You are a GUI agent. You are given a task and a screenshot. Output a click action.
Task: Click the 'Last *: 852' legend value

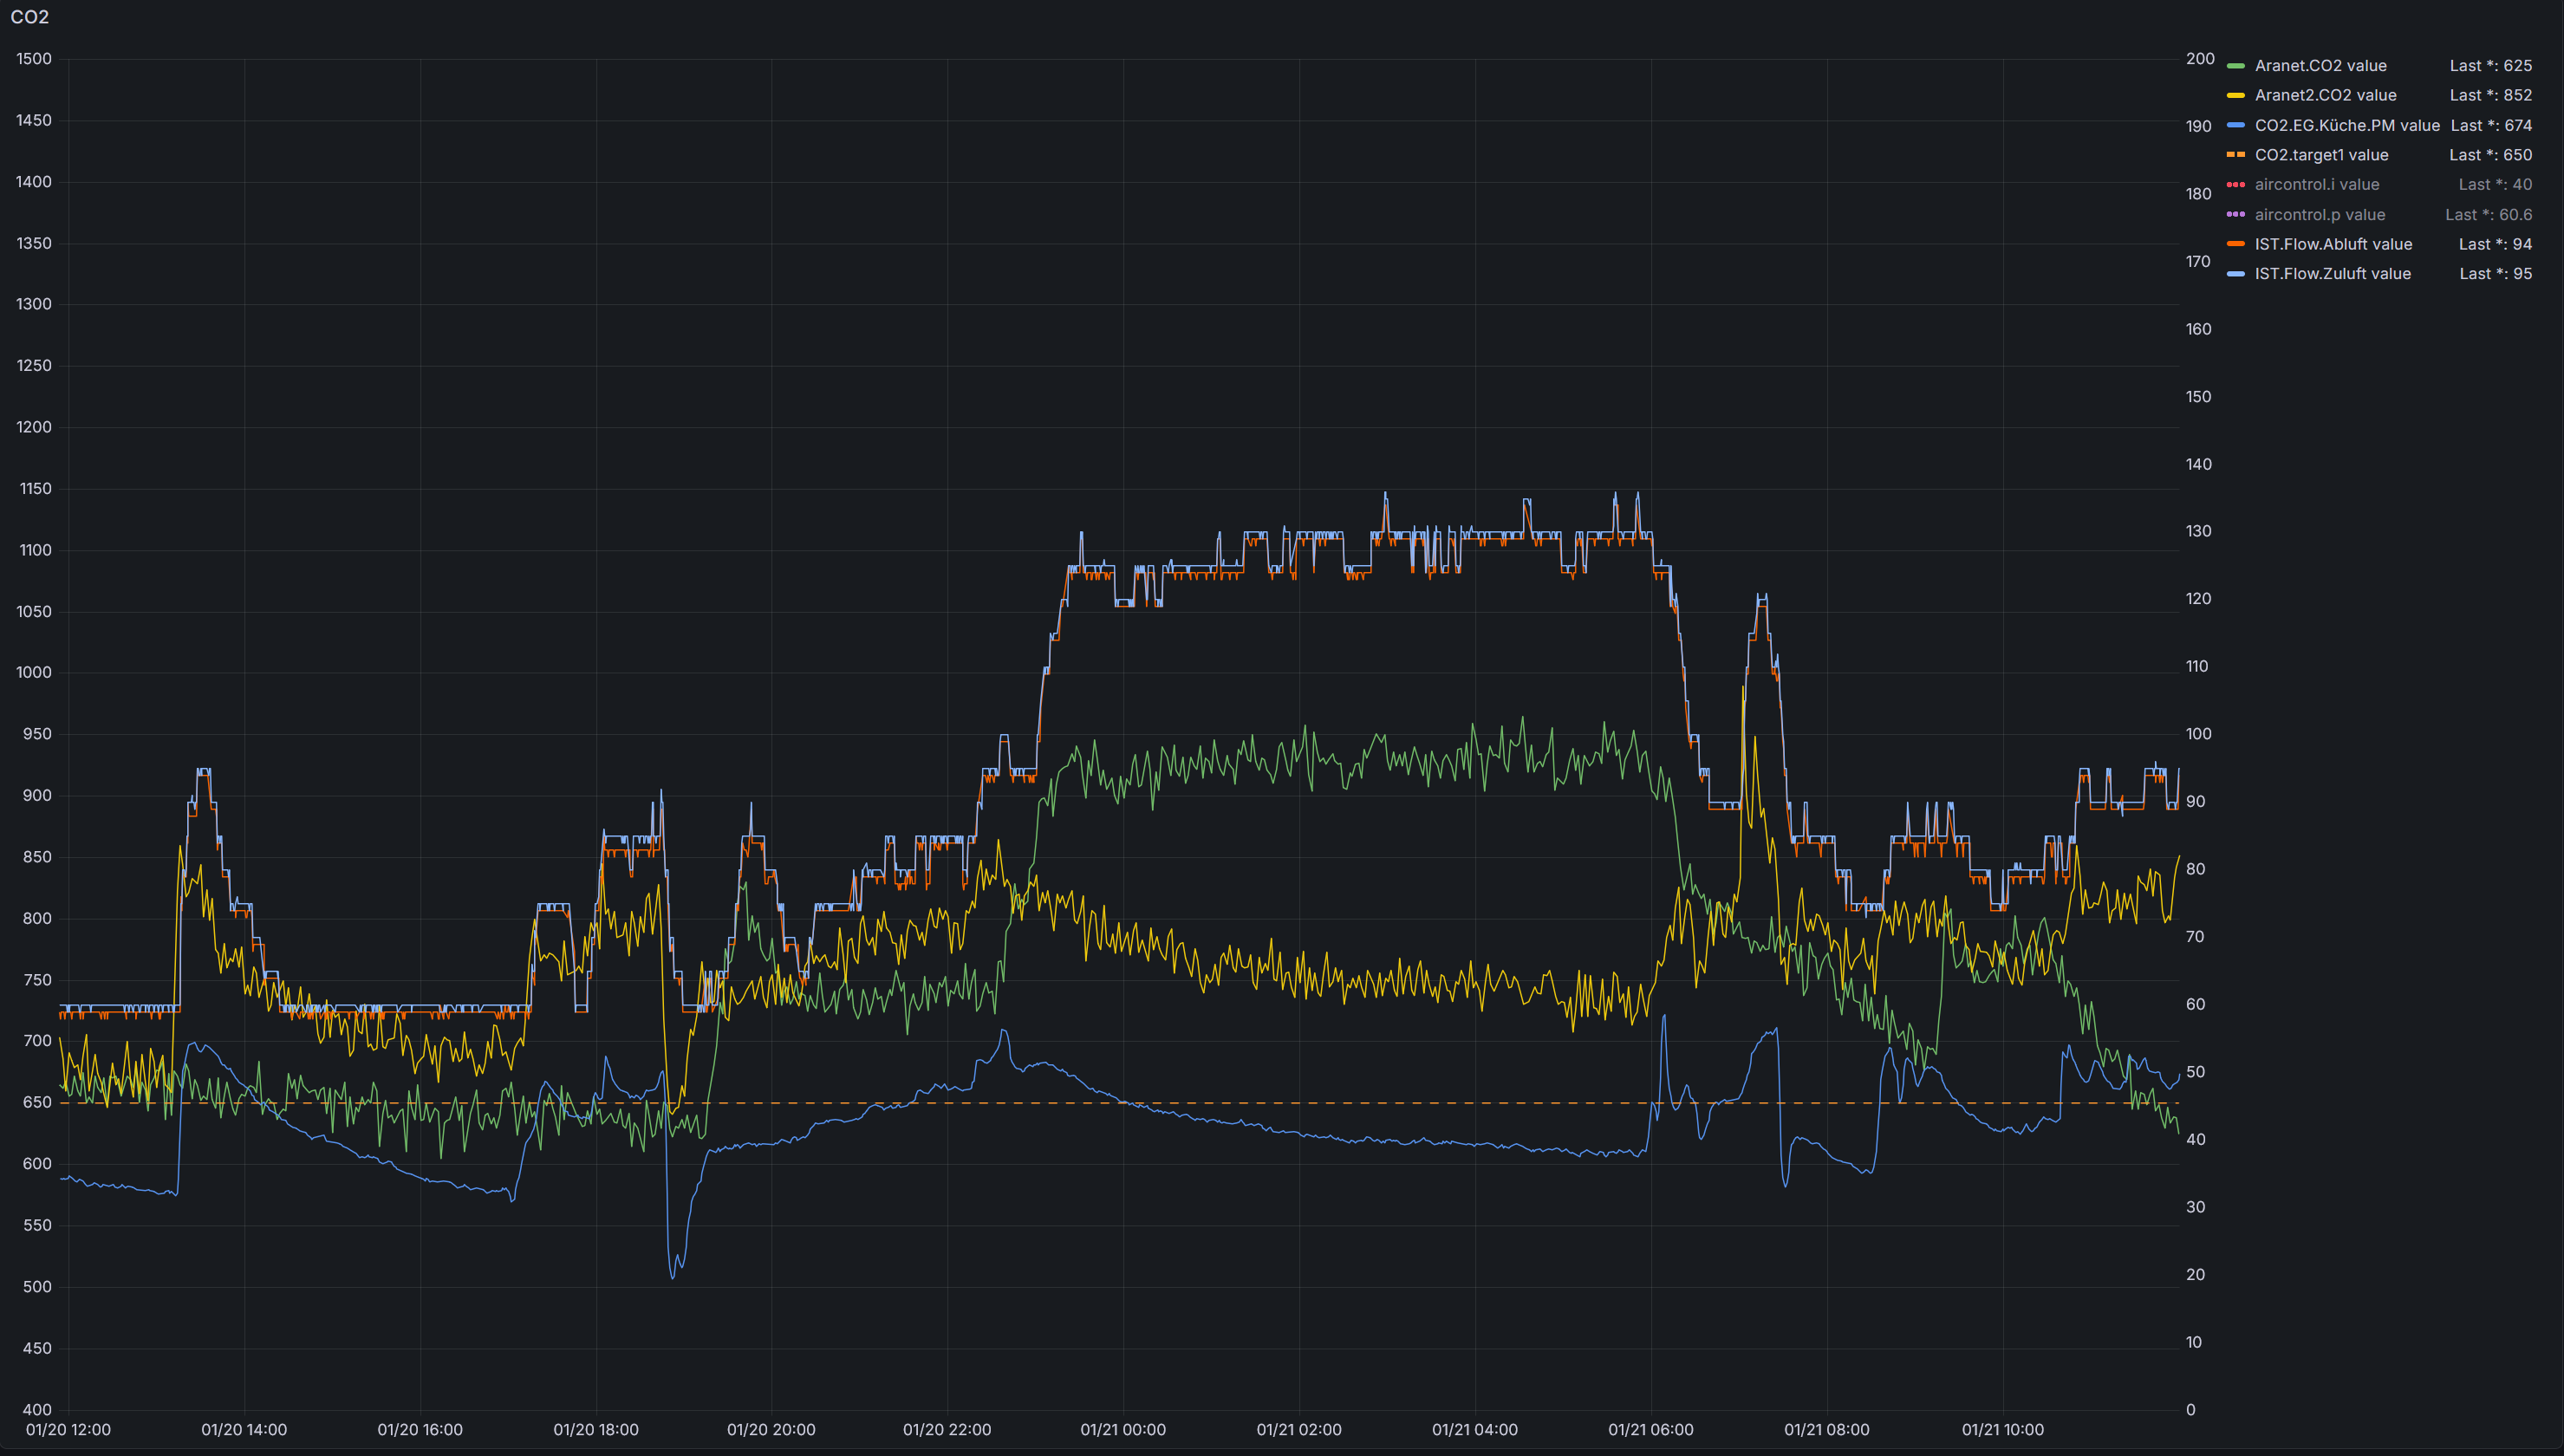2490,95
